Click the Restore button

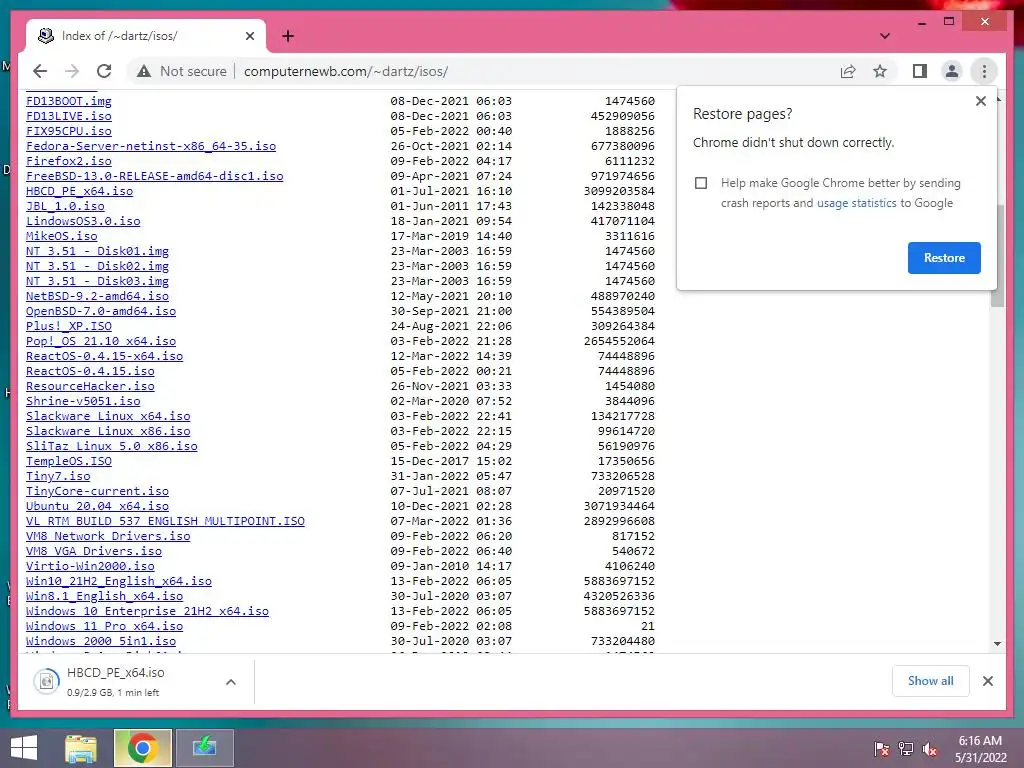coord(944,258)
